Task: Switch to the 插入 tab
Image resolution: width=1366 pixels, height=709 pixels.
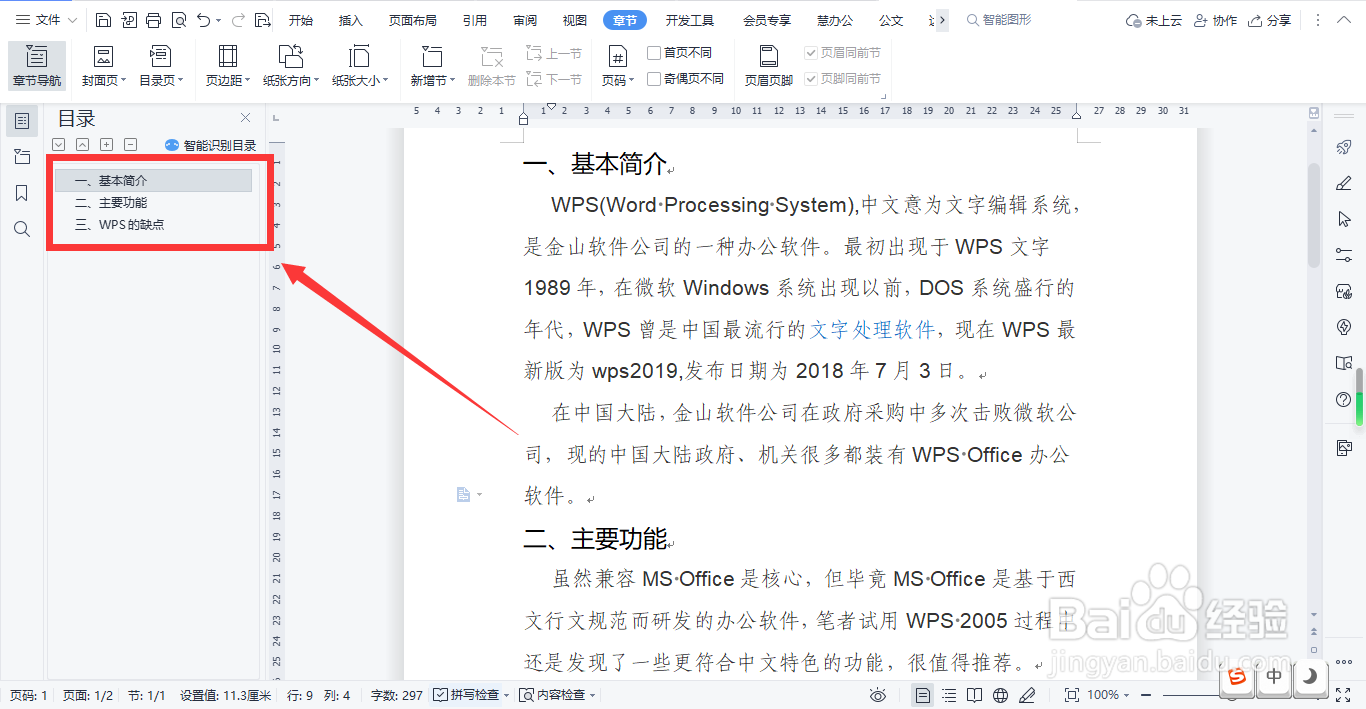Action: coord(351,20)
